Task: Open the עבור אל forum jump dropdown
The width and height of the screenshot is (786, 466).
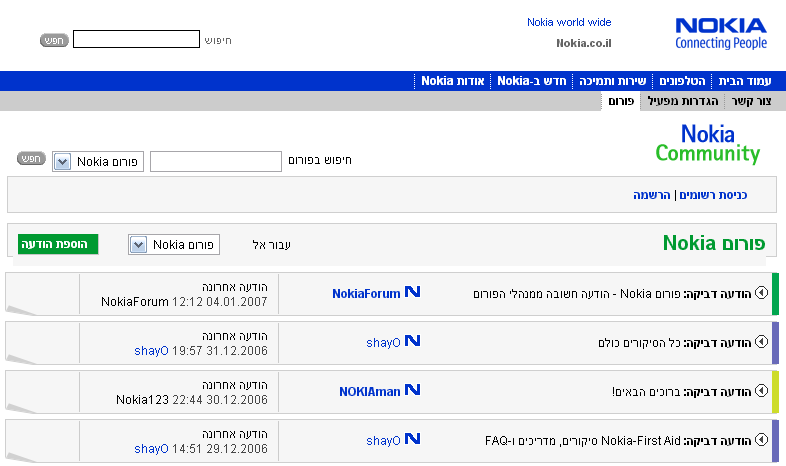Action: (174, 245)
